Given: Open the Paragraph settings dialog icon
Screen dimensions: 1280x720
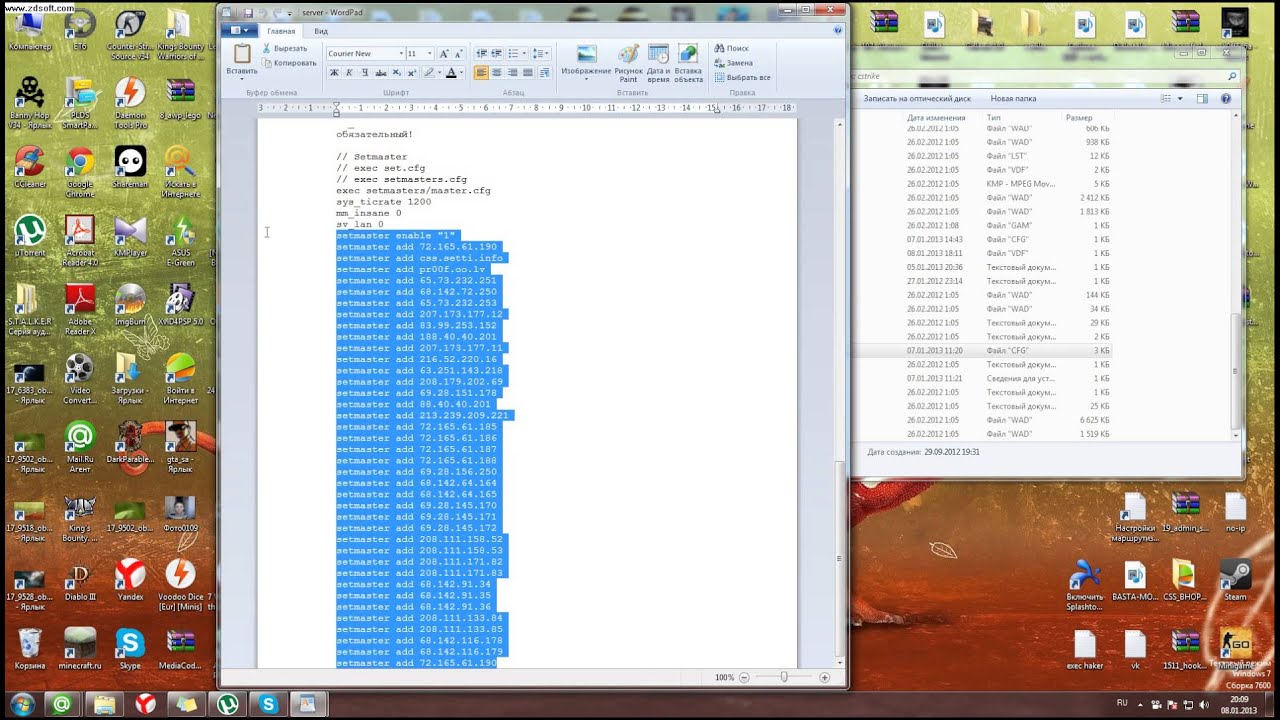Looking at the screenshot, I should tap(545, 73).
